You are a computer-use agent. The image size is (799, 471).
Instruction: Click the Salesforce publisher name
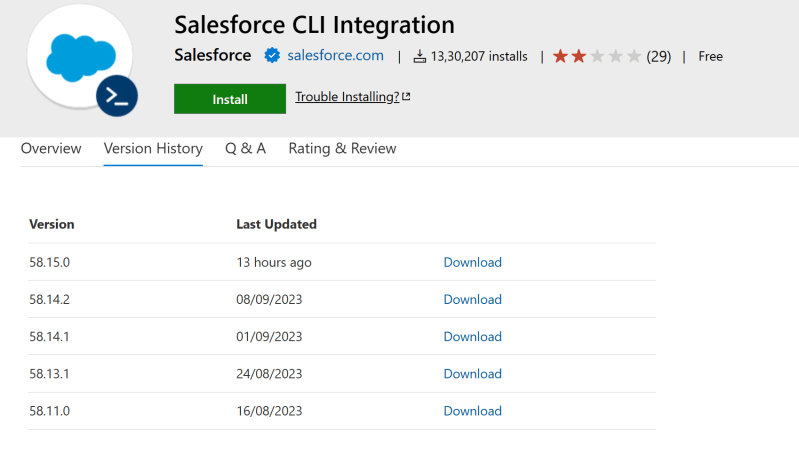click(212, 55)
